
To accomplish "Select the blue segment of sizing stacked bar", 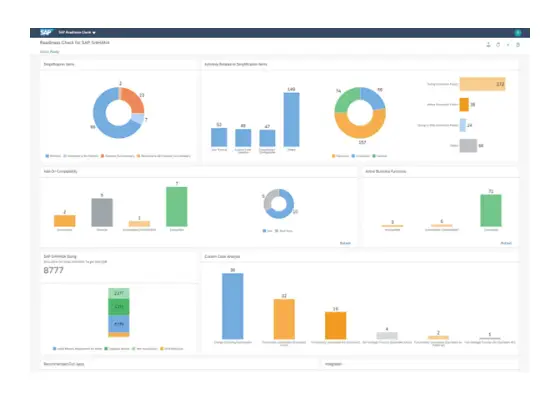I will point(119,324).
